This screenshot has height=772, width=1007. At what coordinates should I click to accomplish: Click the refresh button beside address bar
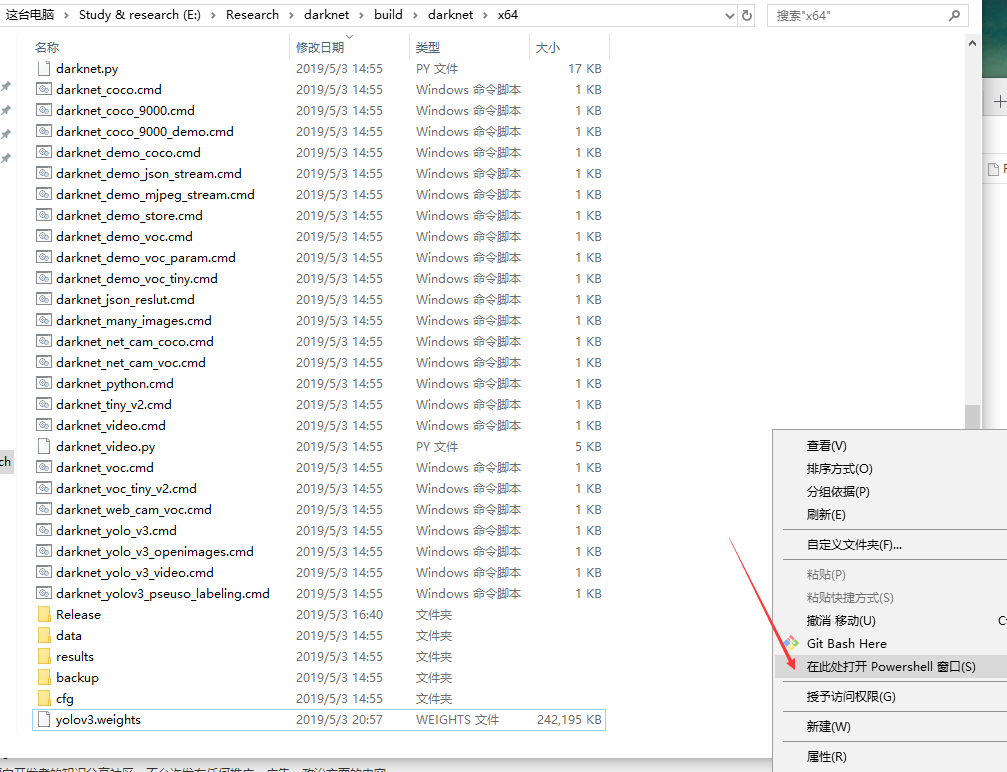click(746, 15)
